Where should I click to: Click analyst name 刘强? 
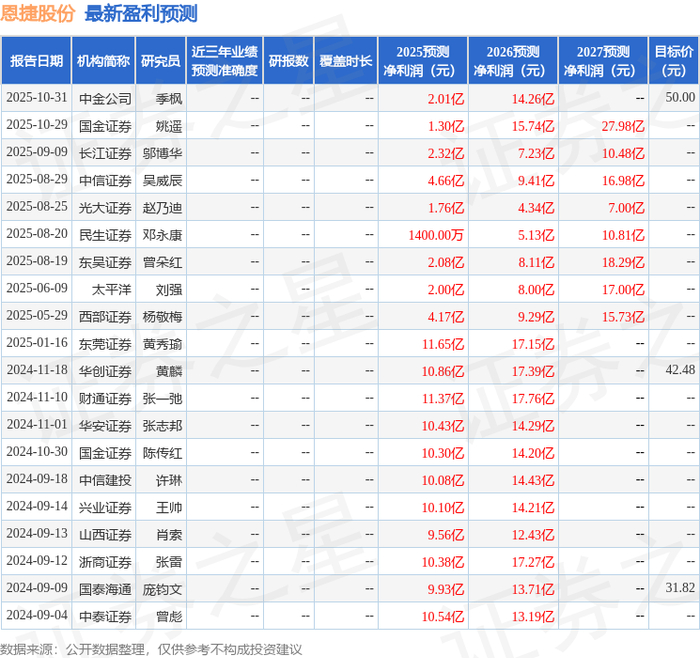pyautogui.click(x=169, y=290)
